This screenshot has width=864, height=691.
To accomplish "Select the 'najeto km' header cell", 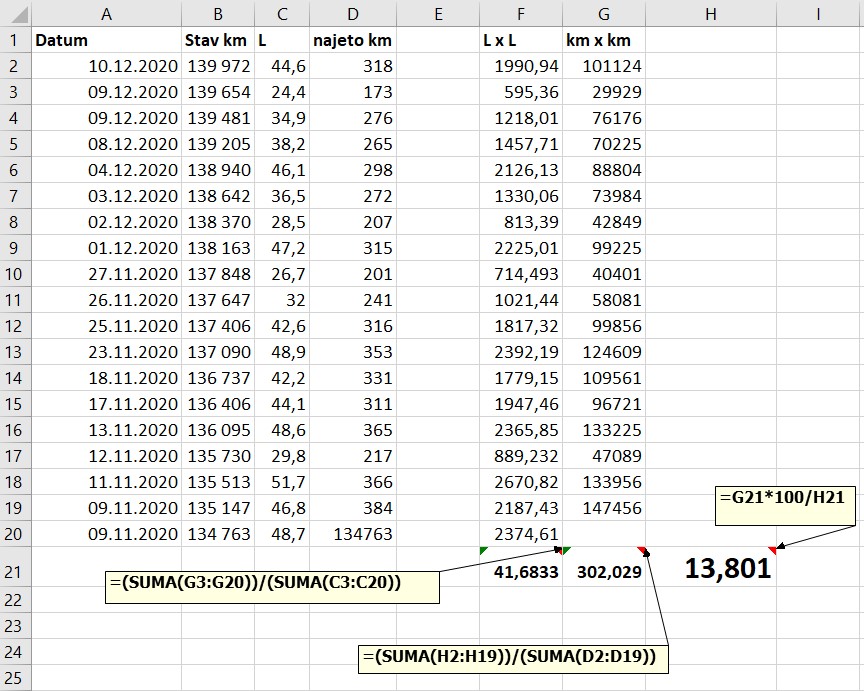I will 352,40.
